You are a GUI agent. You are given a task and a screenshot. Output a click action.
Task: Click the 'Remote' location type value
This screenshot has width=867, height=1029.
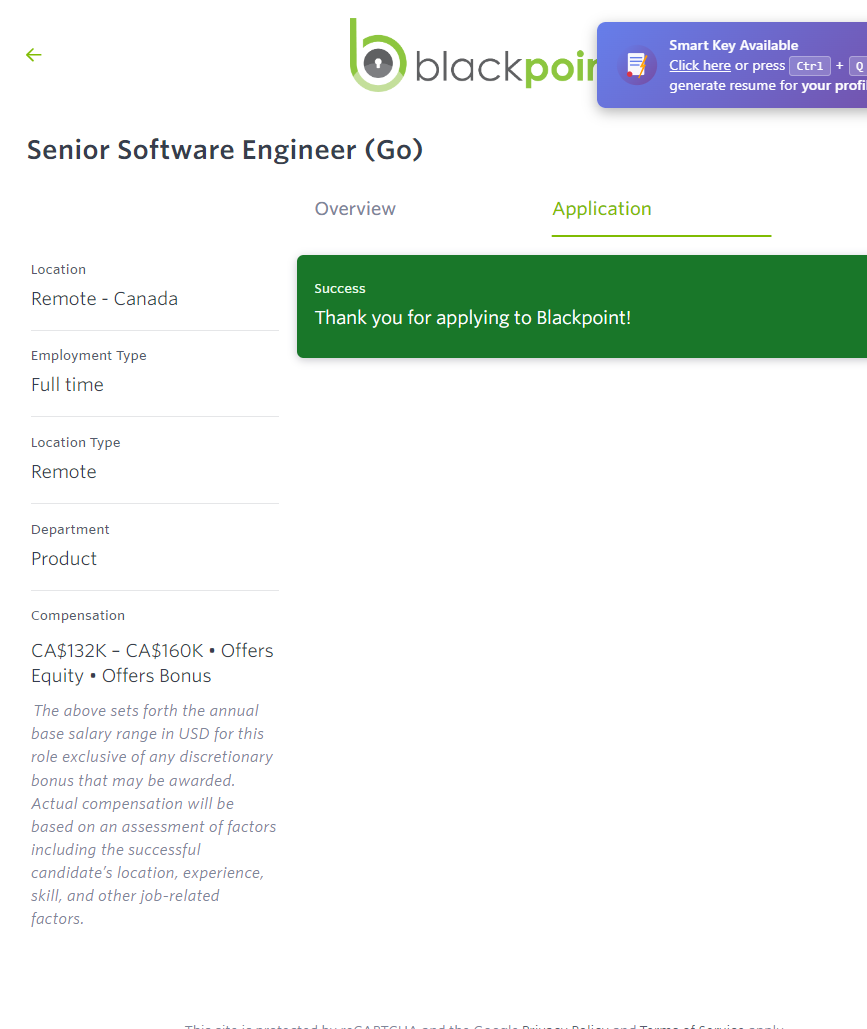(x=64, y=472)
